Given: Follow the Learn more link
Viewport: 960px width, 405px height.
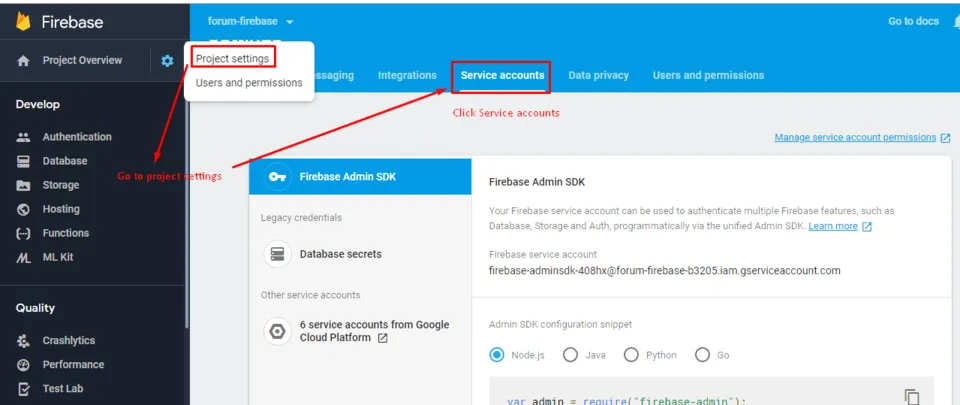Looking at the screenshot, I should [833, 226].
